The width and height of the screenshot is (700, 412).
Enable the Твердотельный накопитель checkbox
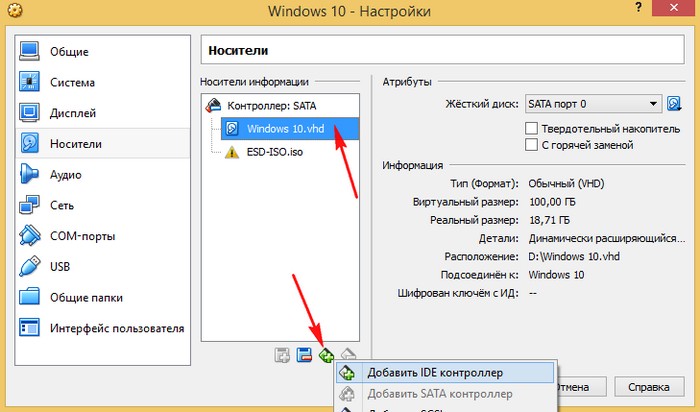pyautogui.click(x=532, y=128)
